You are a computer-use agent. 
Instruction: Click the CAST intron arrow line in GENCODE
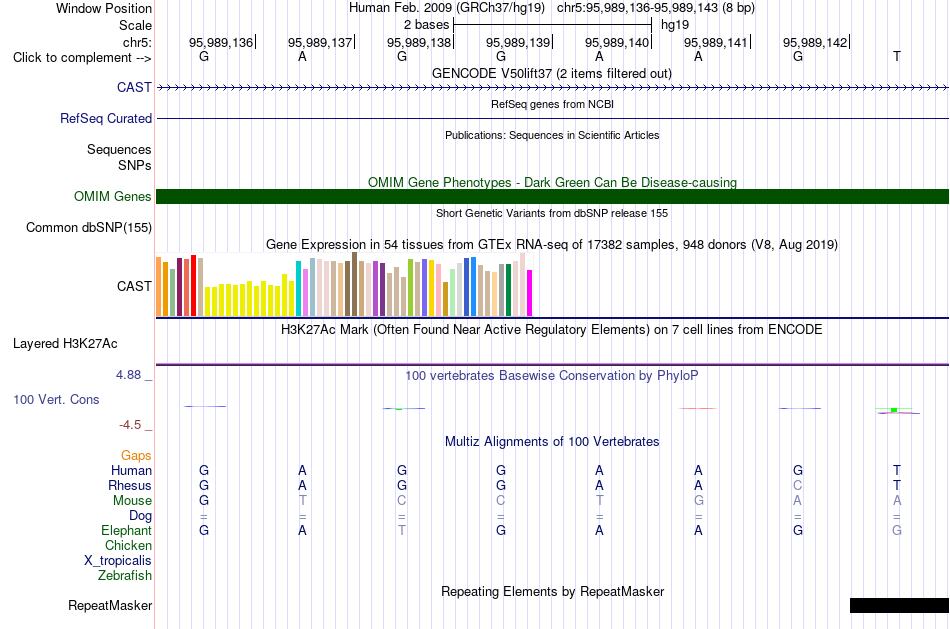click(x=553, y=88)
